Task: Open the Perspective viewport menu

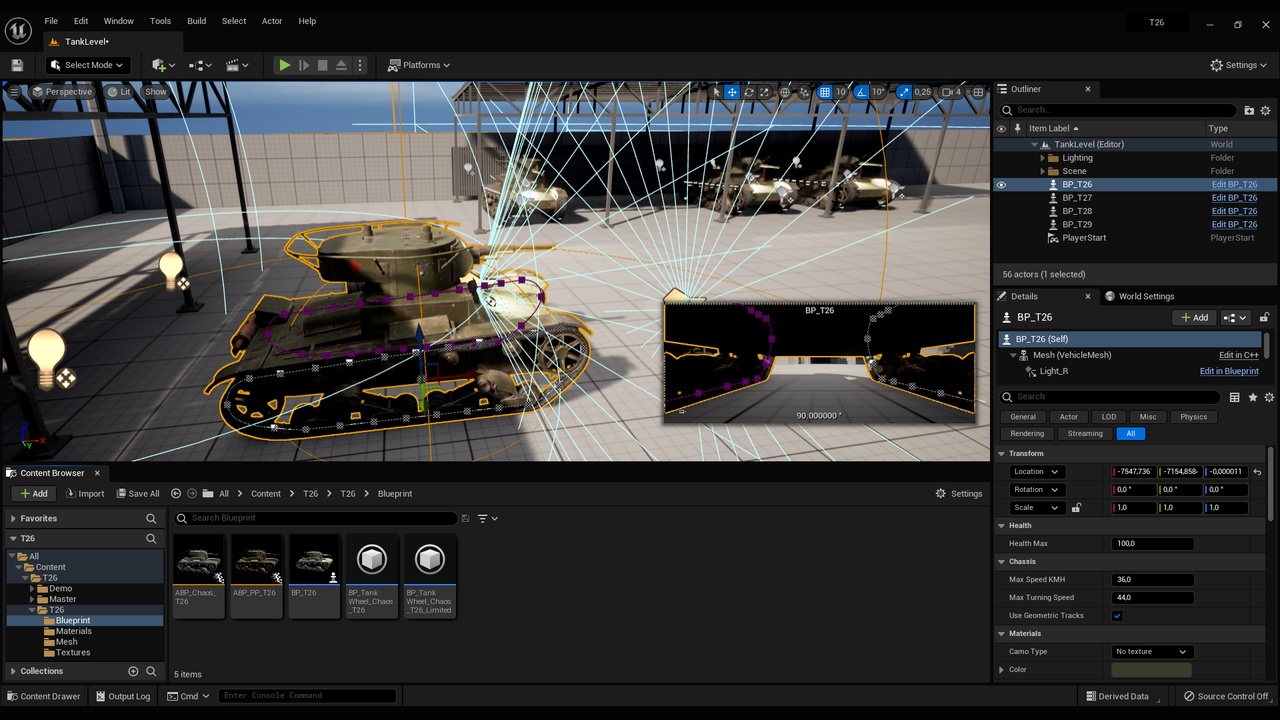Action: pos(62,92)
